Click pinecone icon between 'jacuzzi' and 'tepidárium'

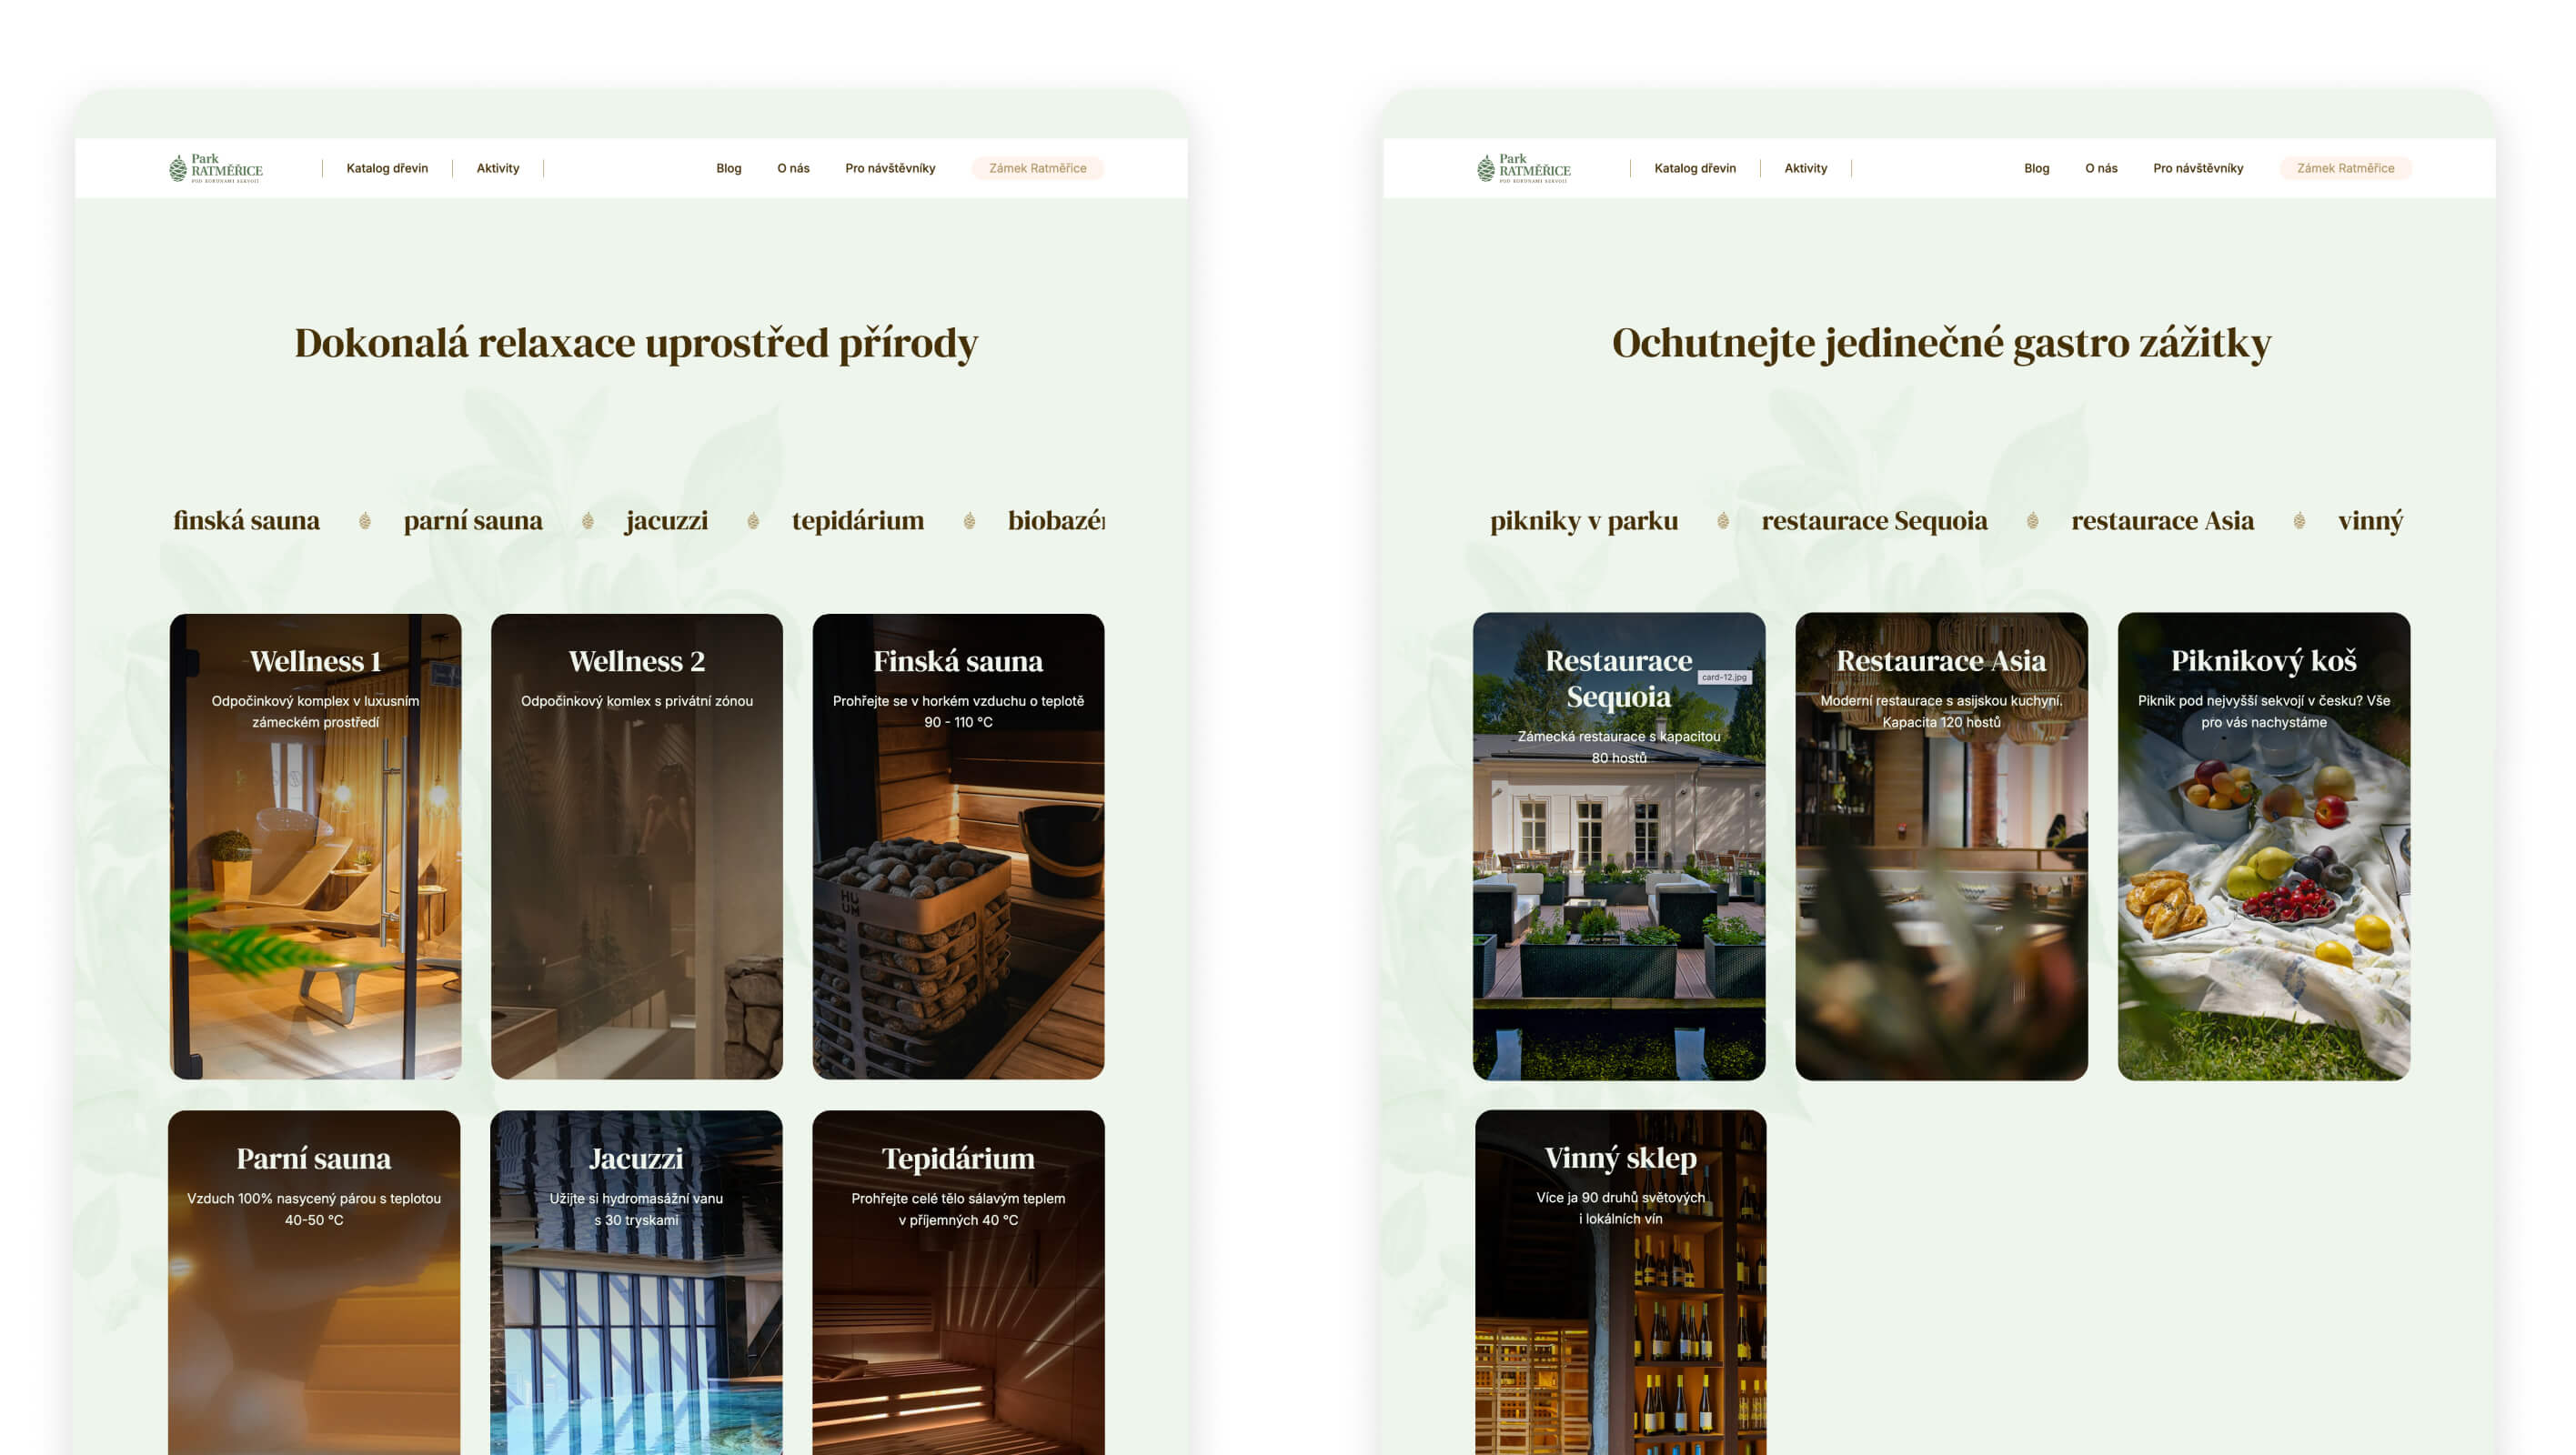tap(753, 521)
